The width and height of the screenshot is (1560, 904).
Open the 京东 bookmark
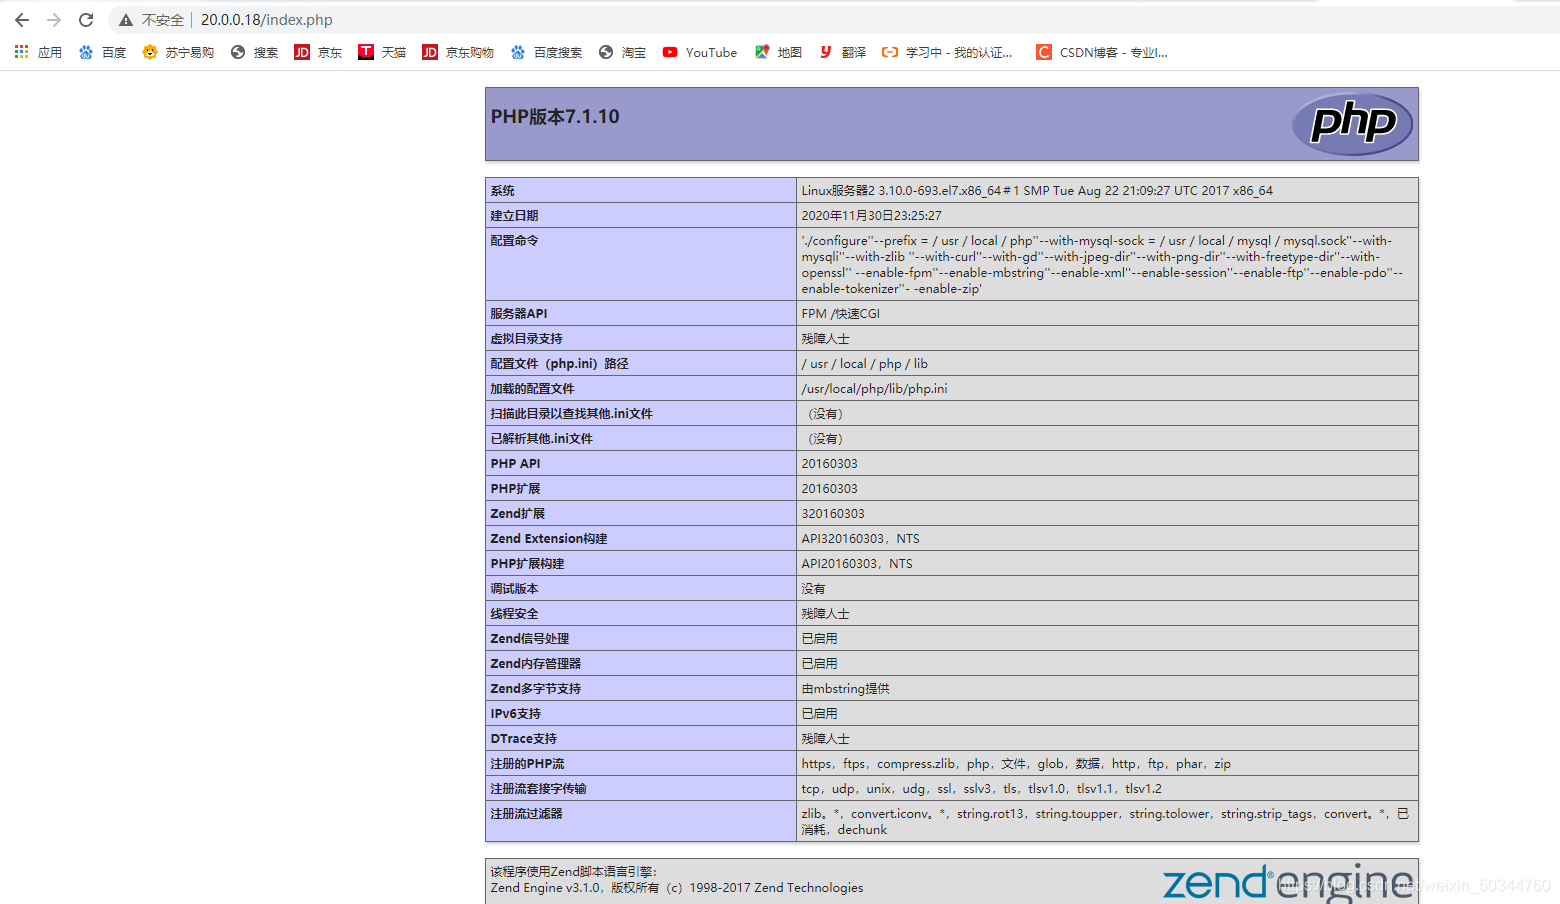(318, 52)
